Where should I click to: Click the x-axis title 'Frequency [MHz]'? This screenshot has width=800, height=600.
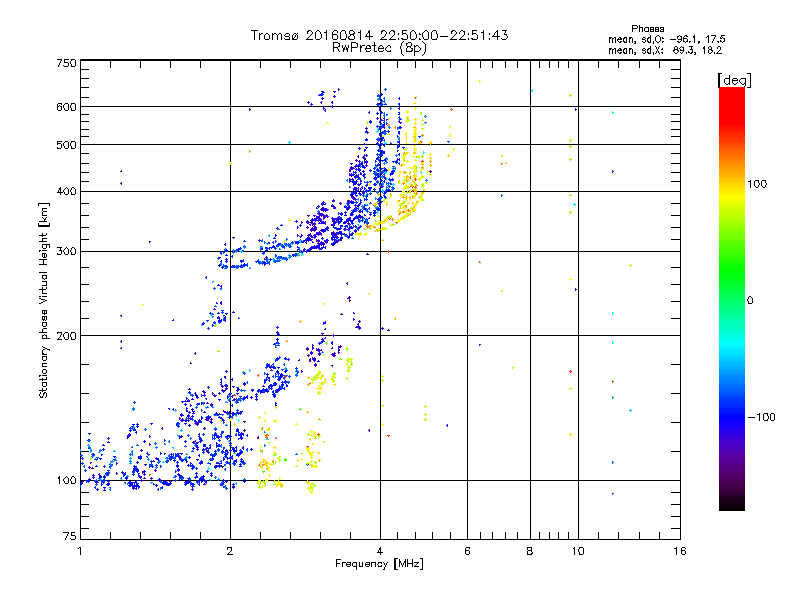pos(379,564)
